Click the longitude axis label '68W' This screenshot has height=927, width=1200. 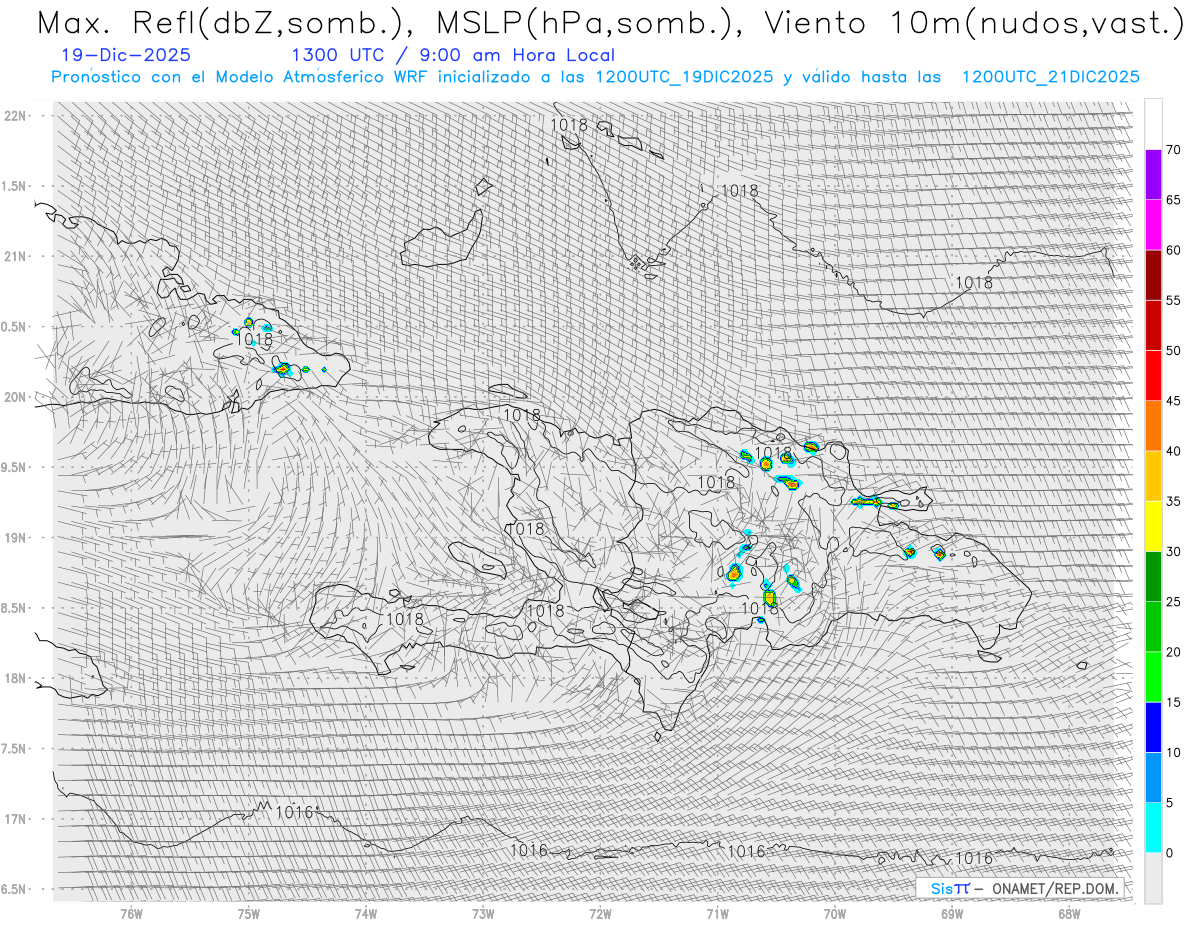coord(1069,913)
